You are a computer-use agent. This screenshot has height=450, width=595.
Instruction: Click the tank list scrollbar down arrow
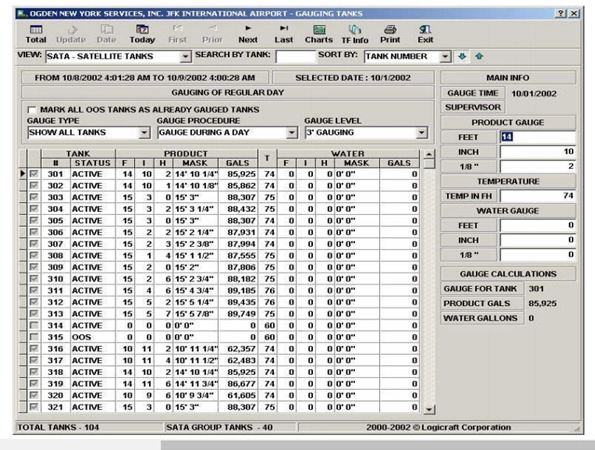click(429, 409)
